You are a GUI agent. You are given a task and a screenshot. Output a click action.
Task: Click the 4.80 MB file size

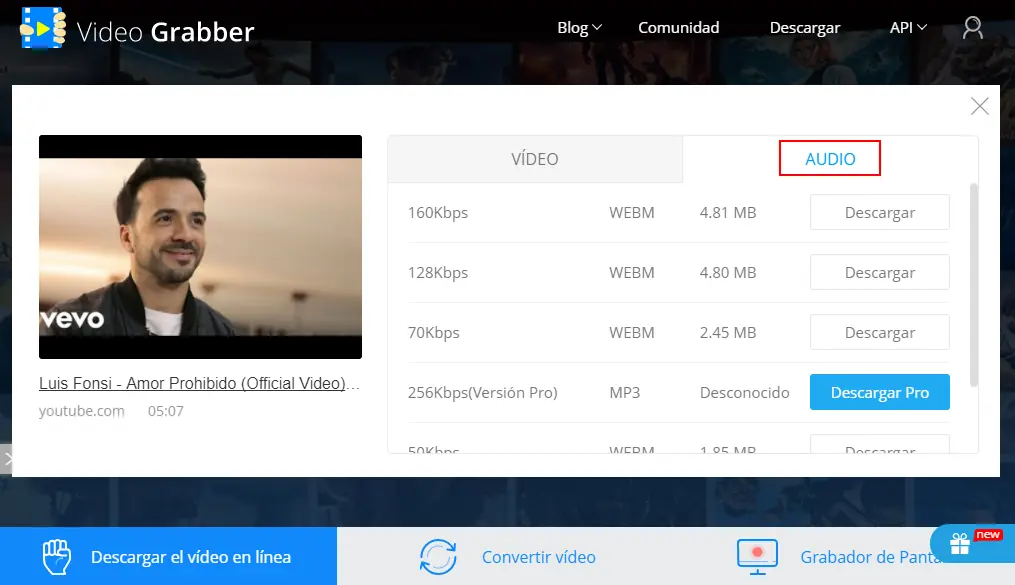tap(728, 272)
